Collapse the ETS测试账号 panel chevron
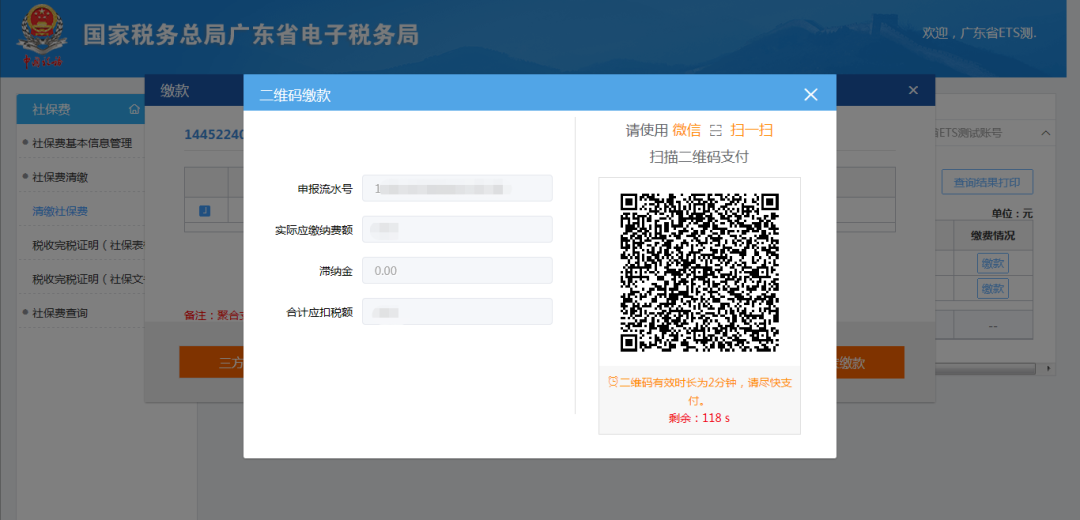Image resolution: width=1080 pixels, height=520 pixels. [x=1046, y=132]
